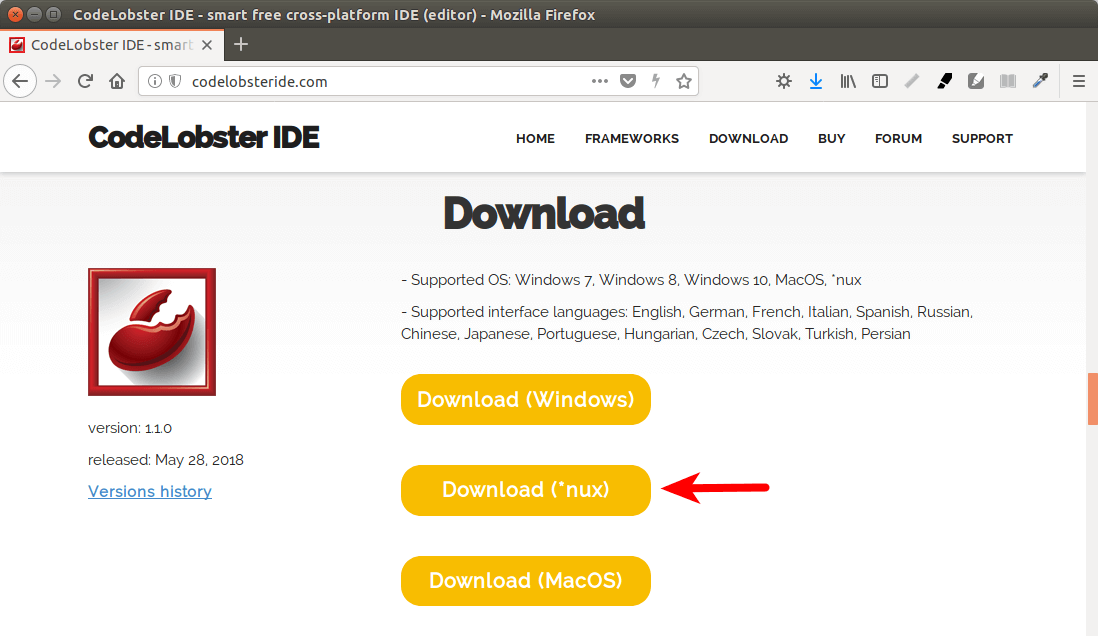1098x636 pixels.
Task: Toggle the Firefox sidebar view
Action: tap(880, 82)
